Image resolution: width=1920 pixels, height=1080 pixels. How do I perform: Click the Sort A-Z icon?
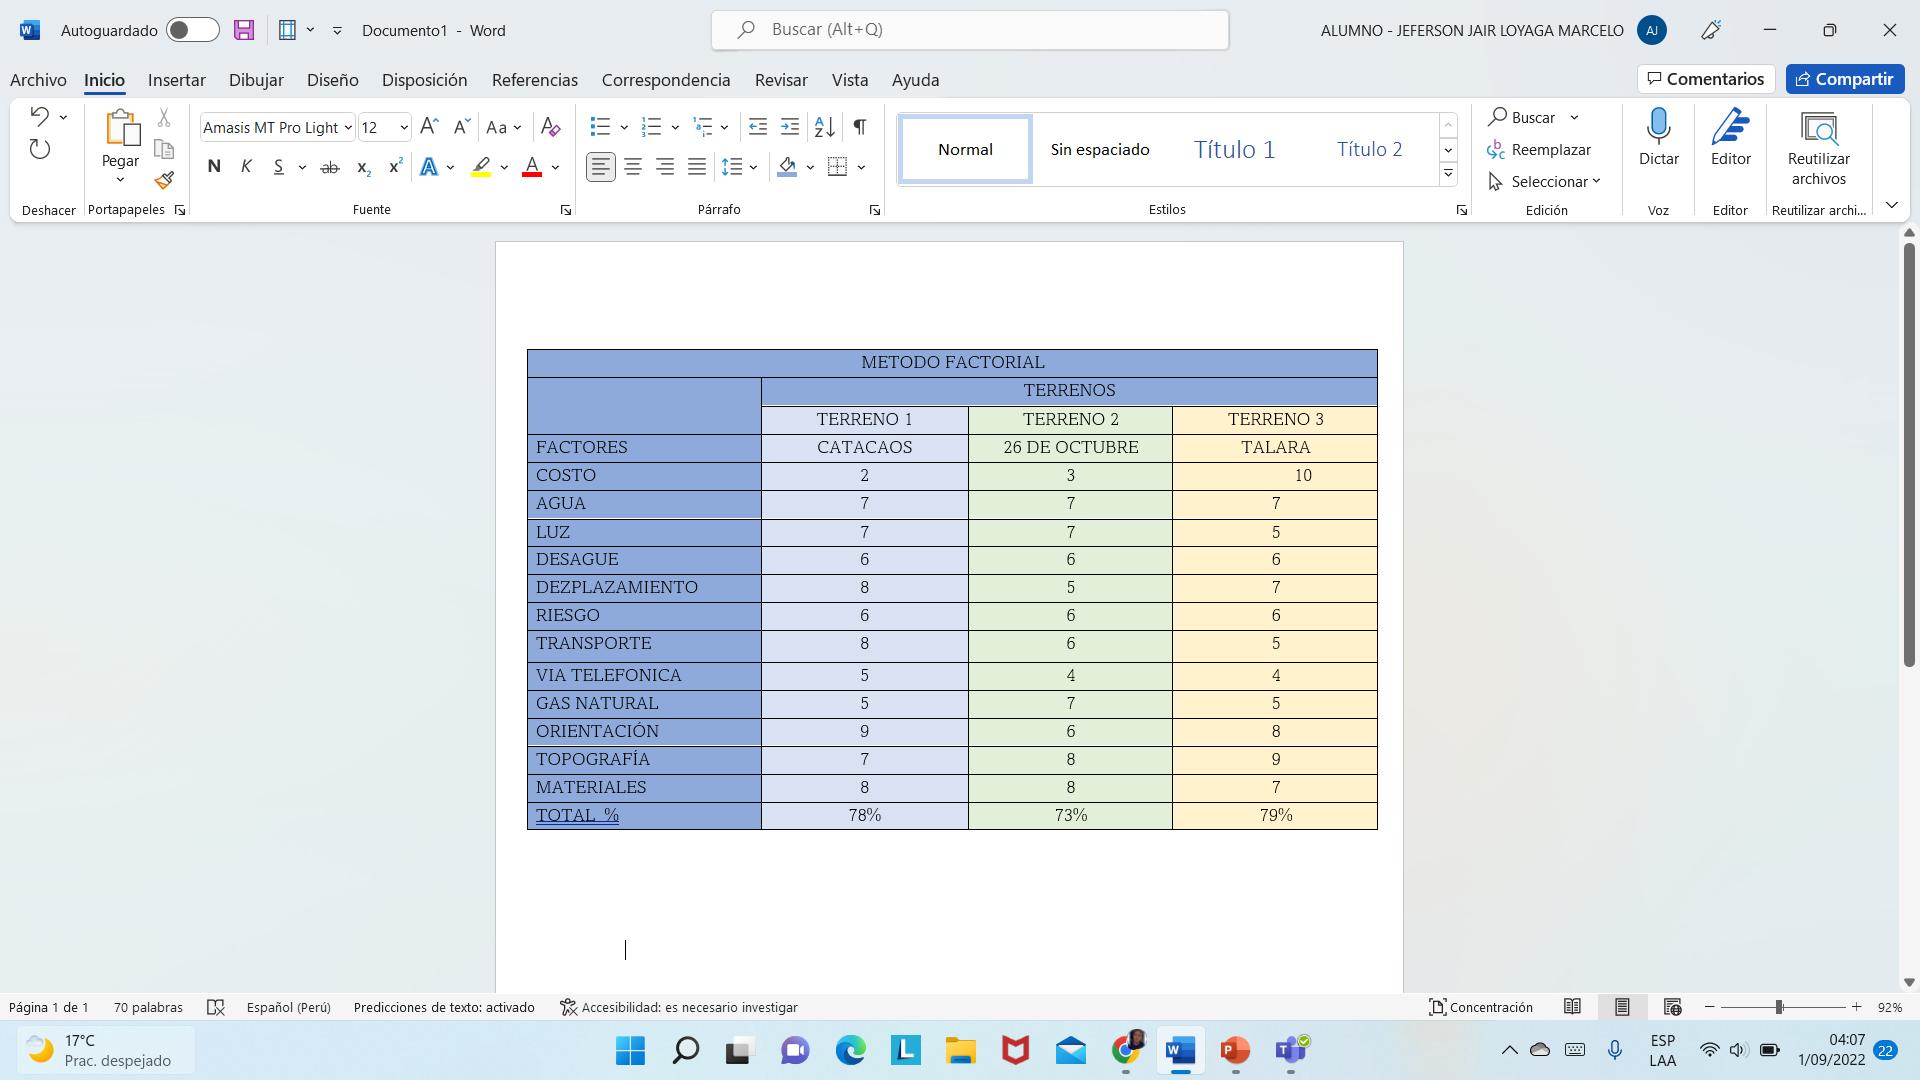coord(824,127)
